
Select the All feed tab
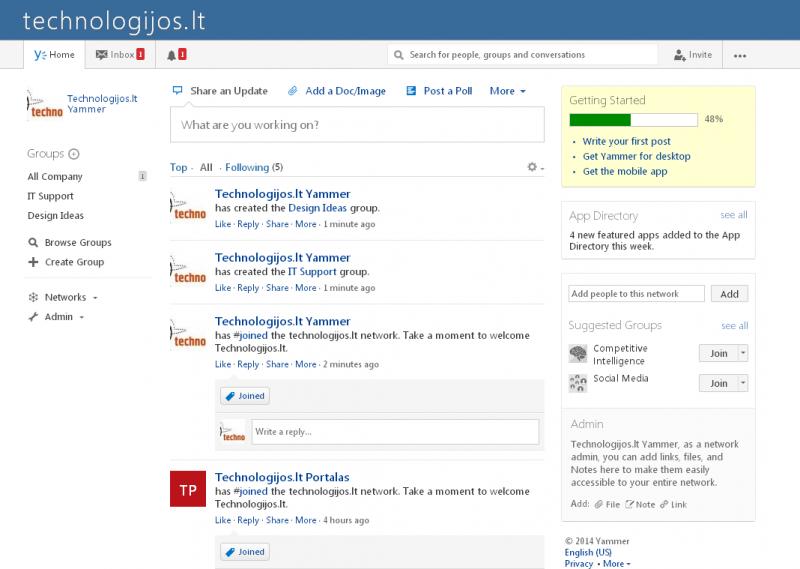[x=206, y=167]
